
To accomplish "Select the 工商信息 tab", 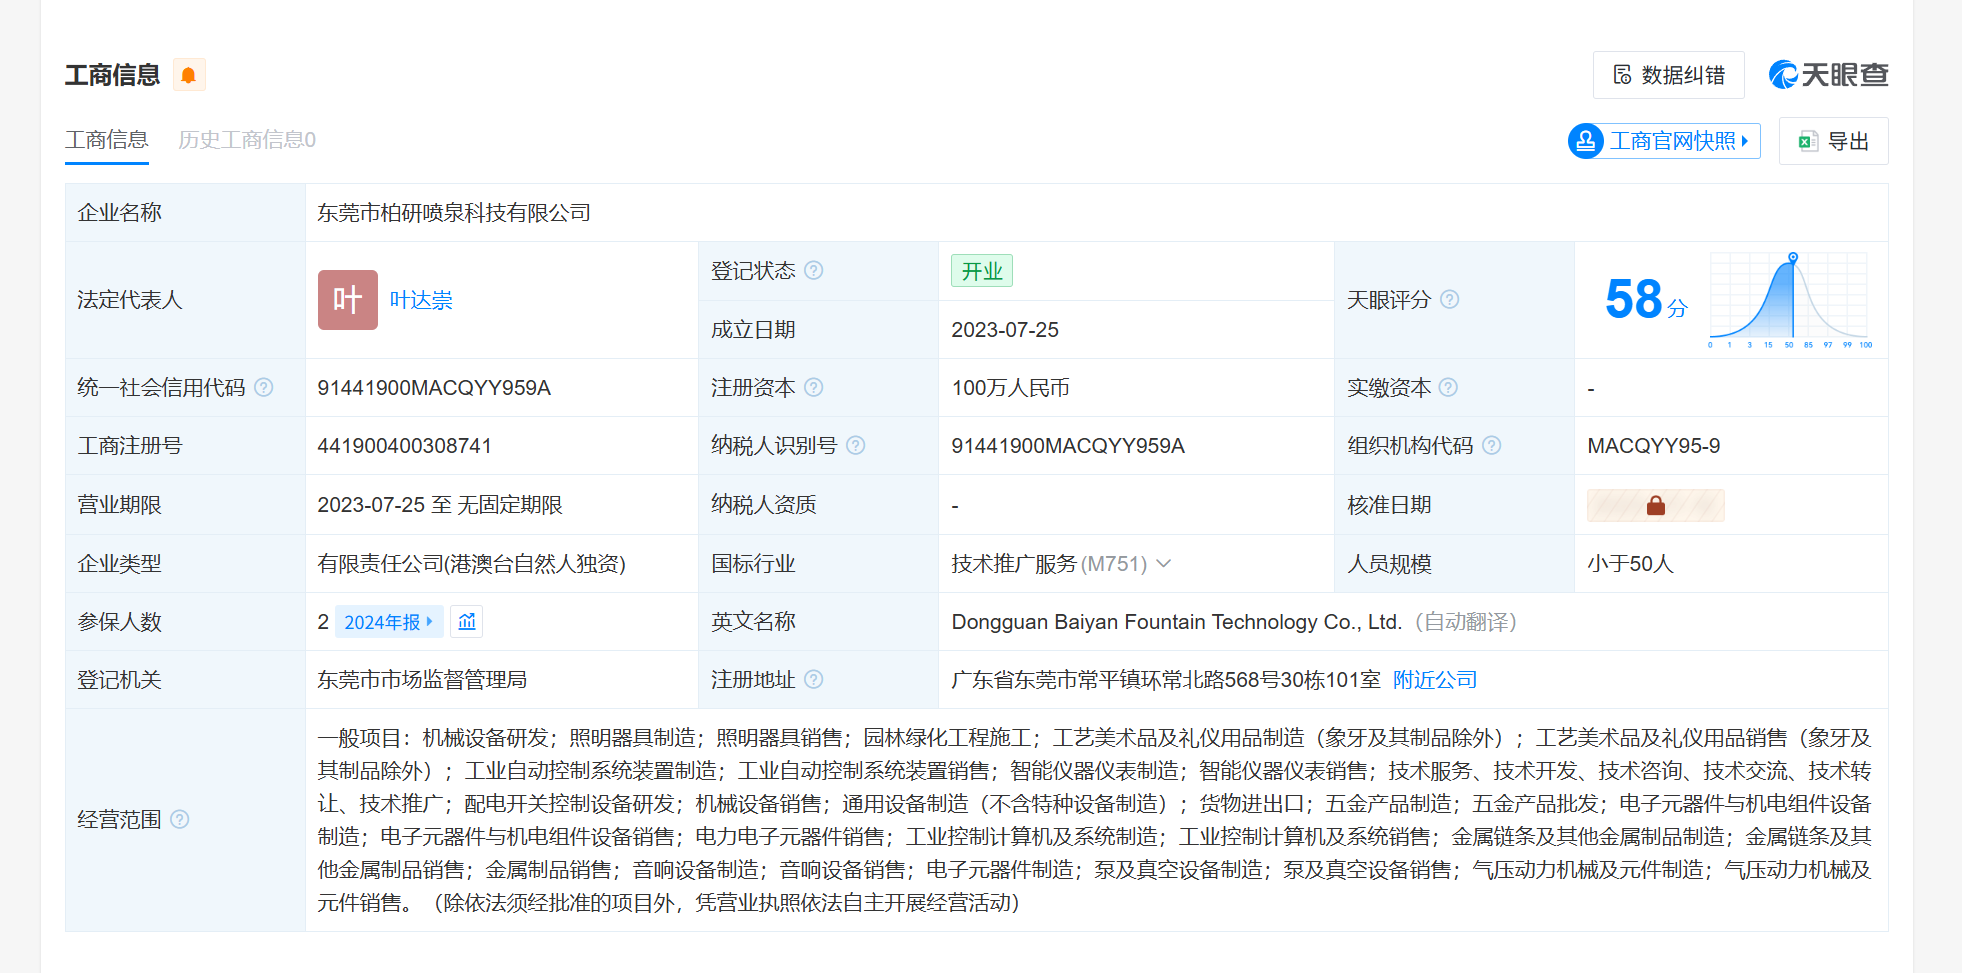I will tap(106, 140).
